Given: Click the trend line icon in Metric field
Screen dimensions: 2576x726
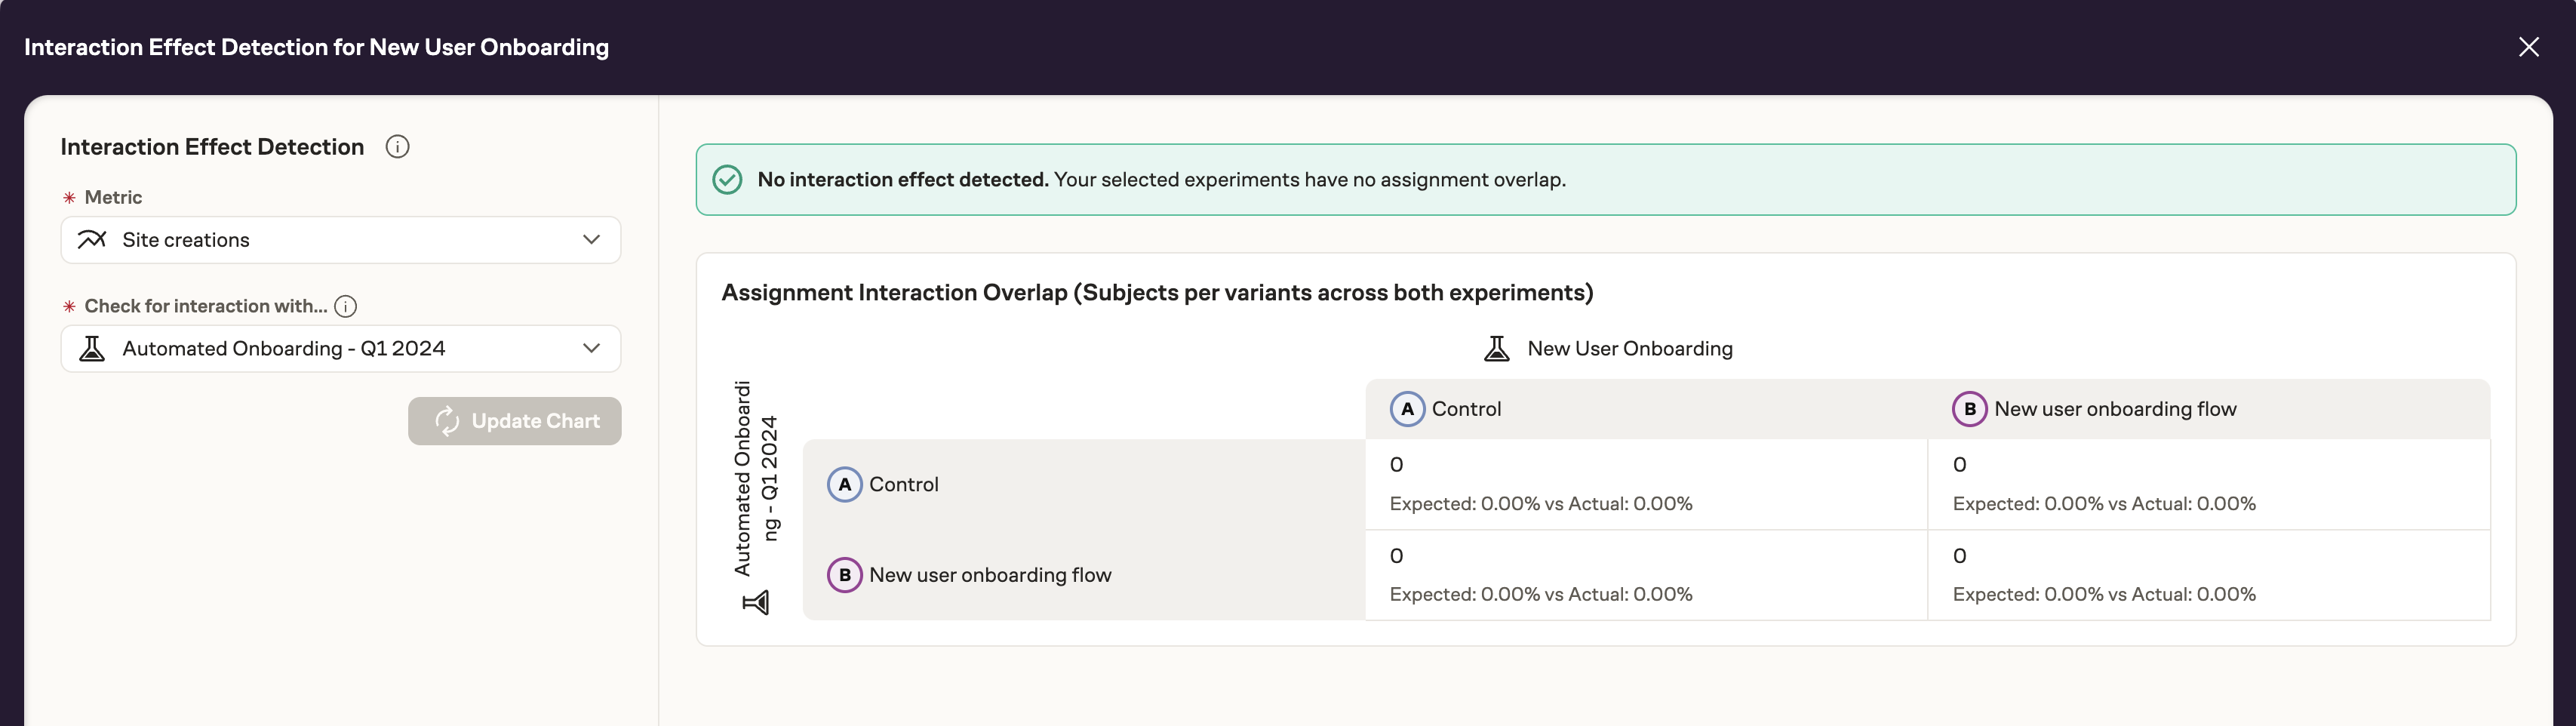Looking at the screenshot, I should 92,240.
